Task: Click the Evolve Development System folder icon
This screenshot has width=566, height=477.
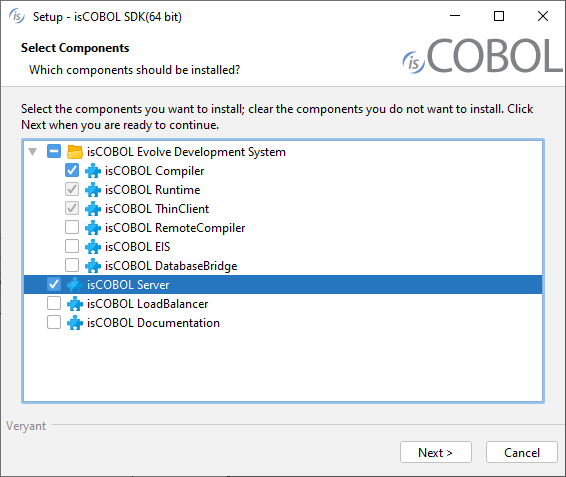Action: [x=75, y=152]
